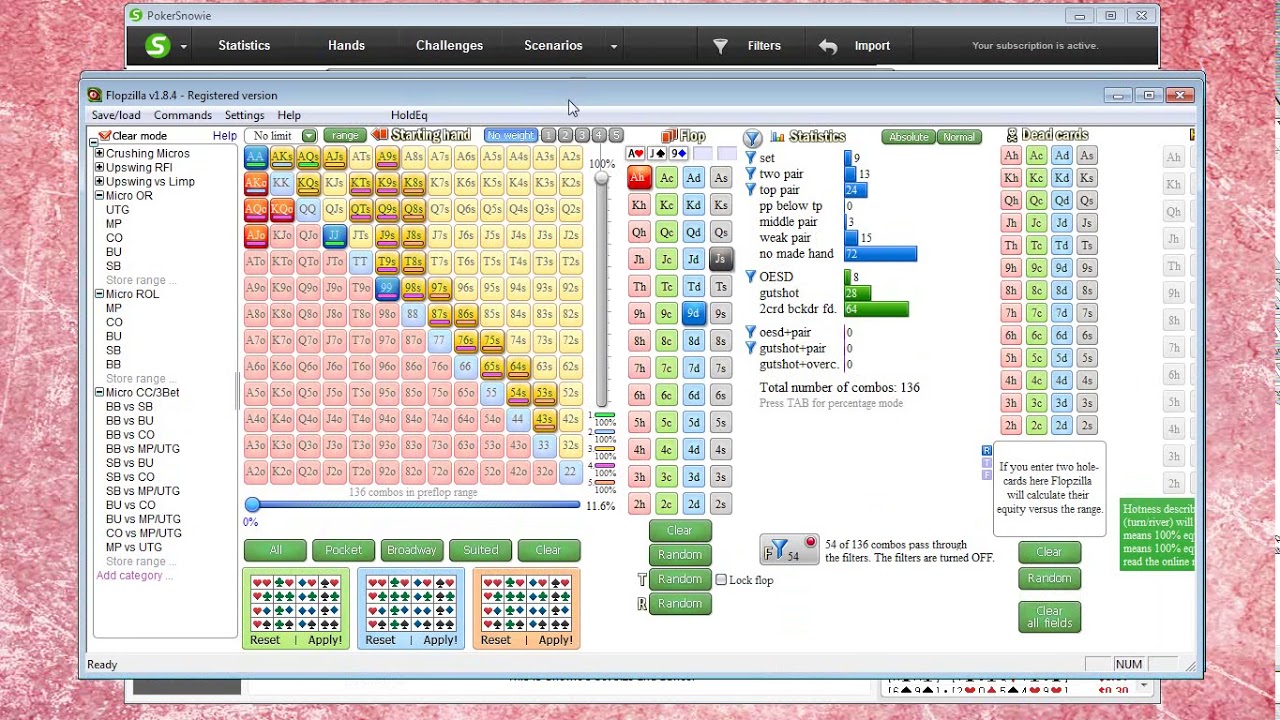Click the filter on/off button showing 54
The image size is (1280, 720).
tap(790, 550)
